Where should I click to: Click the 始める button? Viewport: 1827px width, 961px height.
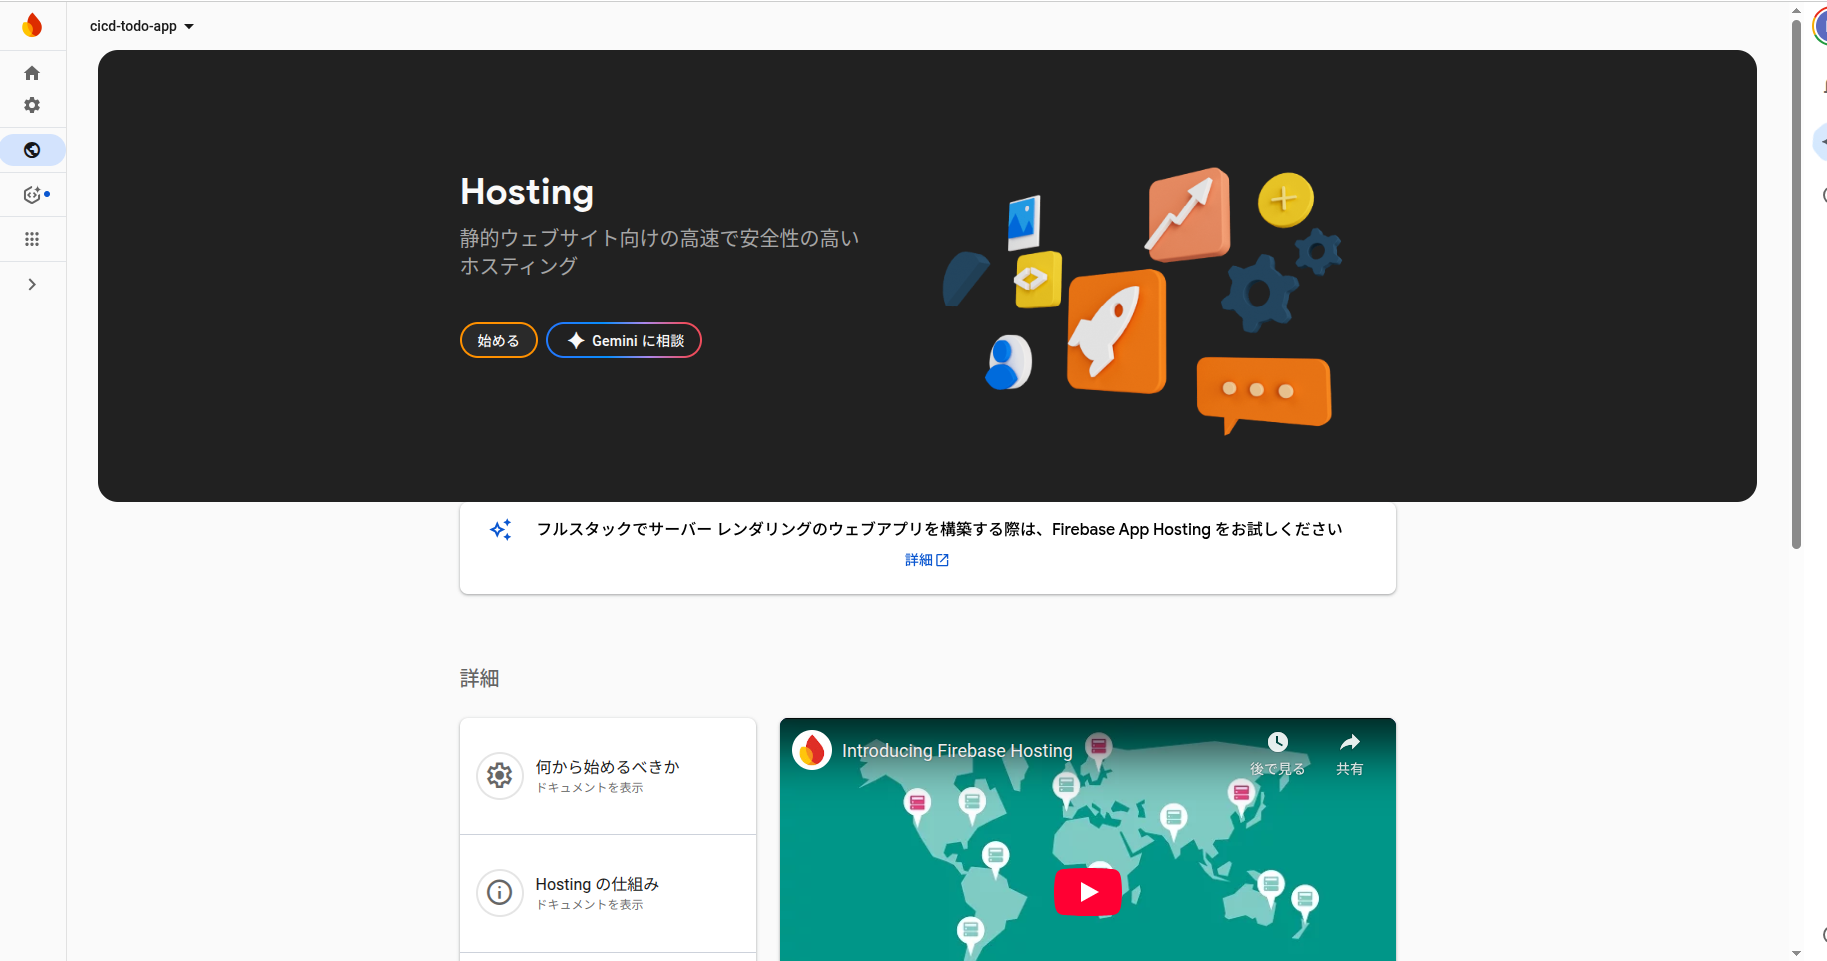[x=498, y=341]
